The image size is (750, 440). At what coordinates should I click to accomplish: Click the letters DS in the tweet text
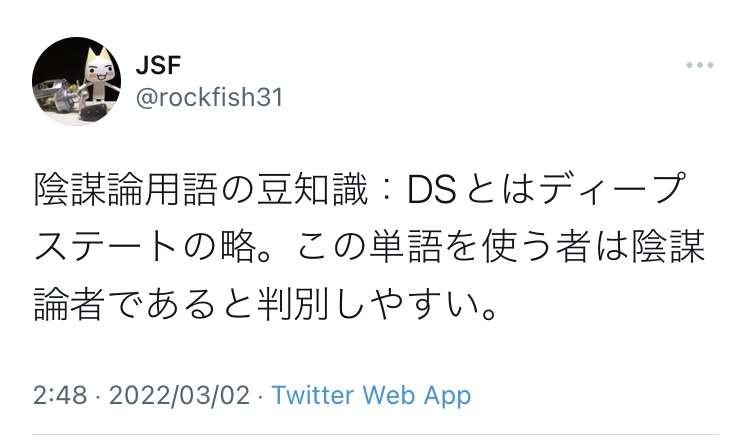click(x=431, y=190)
